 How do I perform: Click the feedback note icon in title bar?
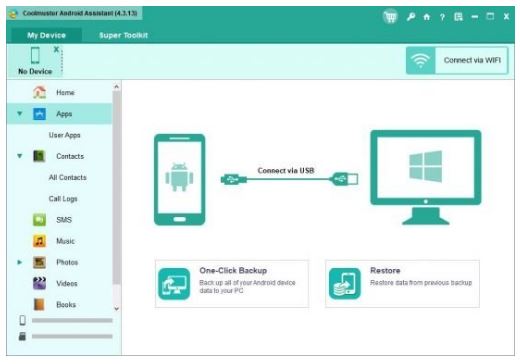point(459,17)
